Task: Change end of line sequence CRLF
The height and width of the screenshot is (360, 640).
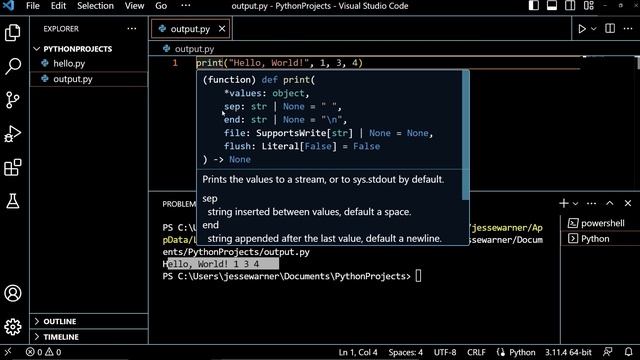Action: [476, 352]
